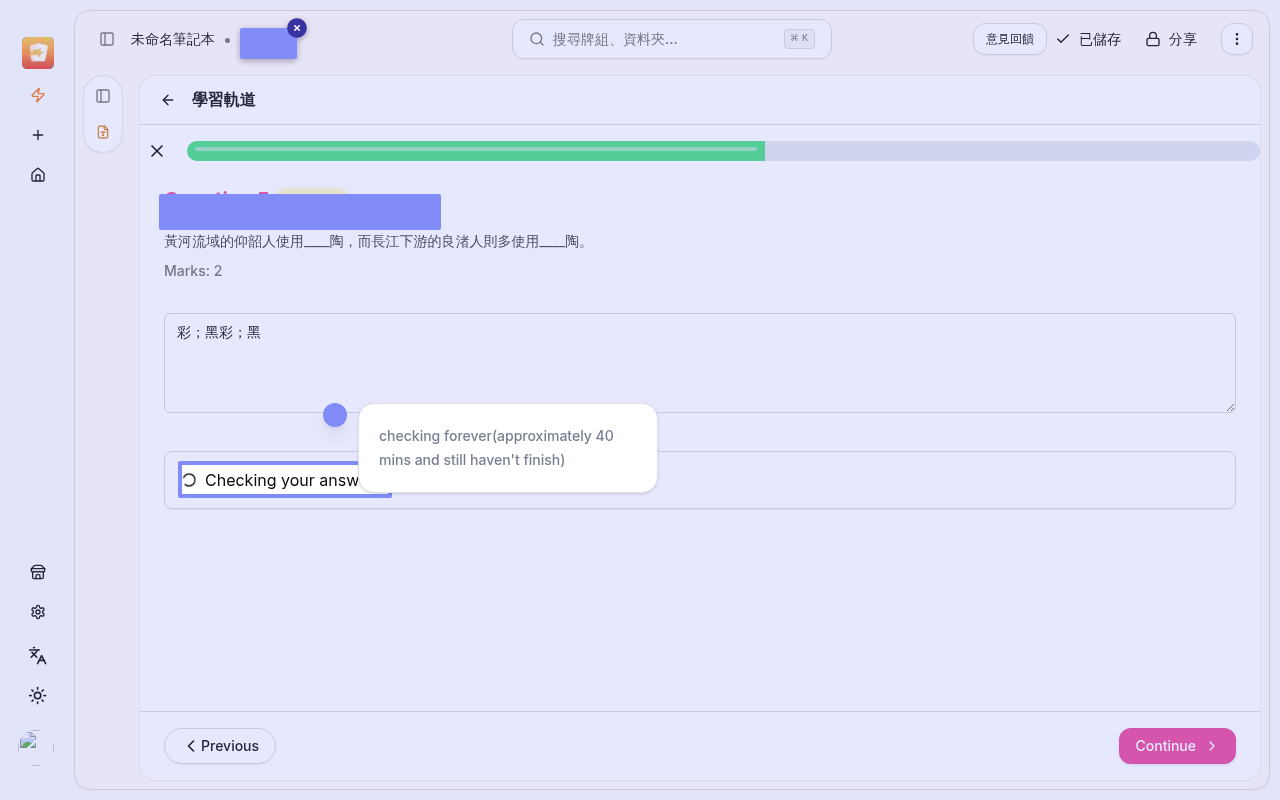Image resolution: width=1280 pixels, height=800 pixels.
Task: Click the Continue button
Action: (1177, 746)
